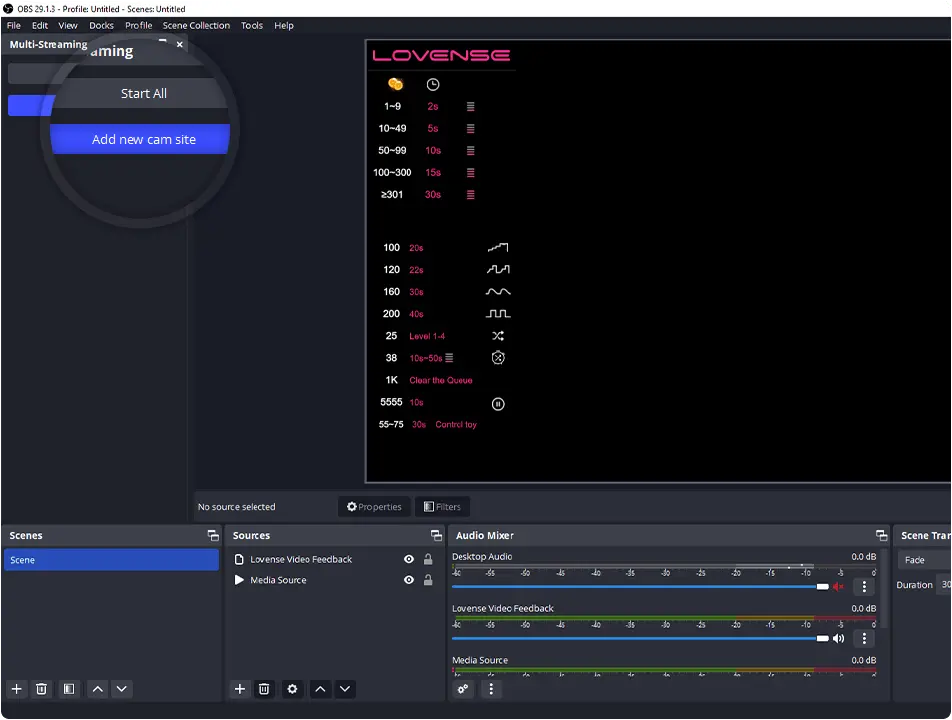This screenshot has width=952, height=720.
Task: Click the pulse pattern icon beside 120
Action: tap(498, 270)
